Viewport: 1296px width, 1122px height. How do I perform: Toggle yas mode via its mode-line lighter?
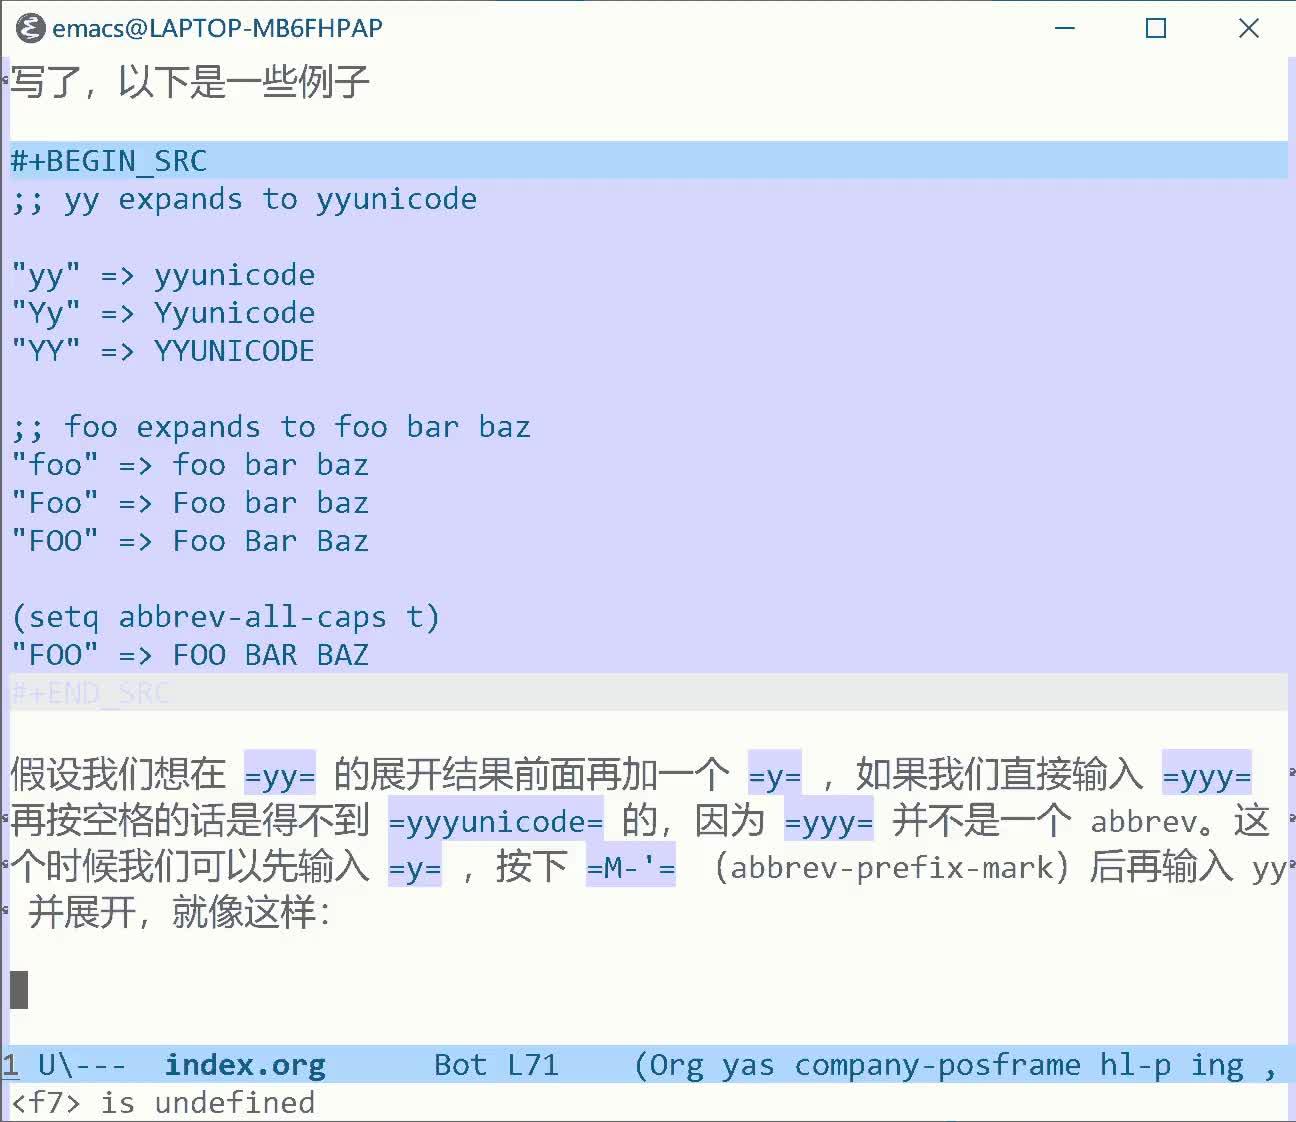tap(747, 1065)
